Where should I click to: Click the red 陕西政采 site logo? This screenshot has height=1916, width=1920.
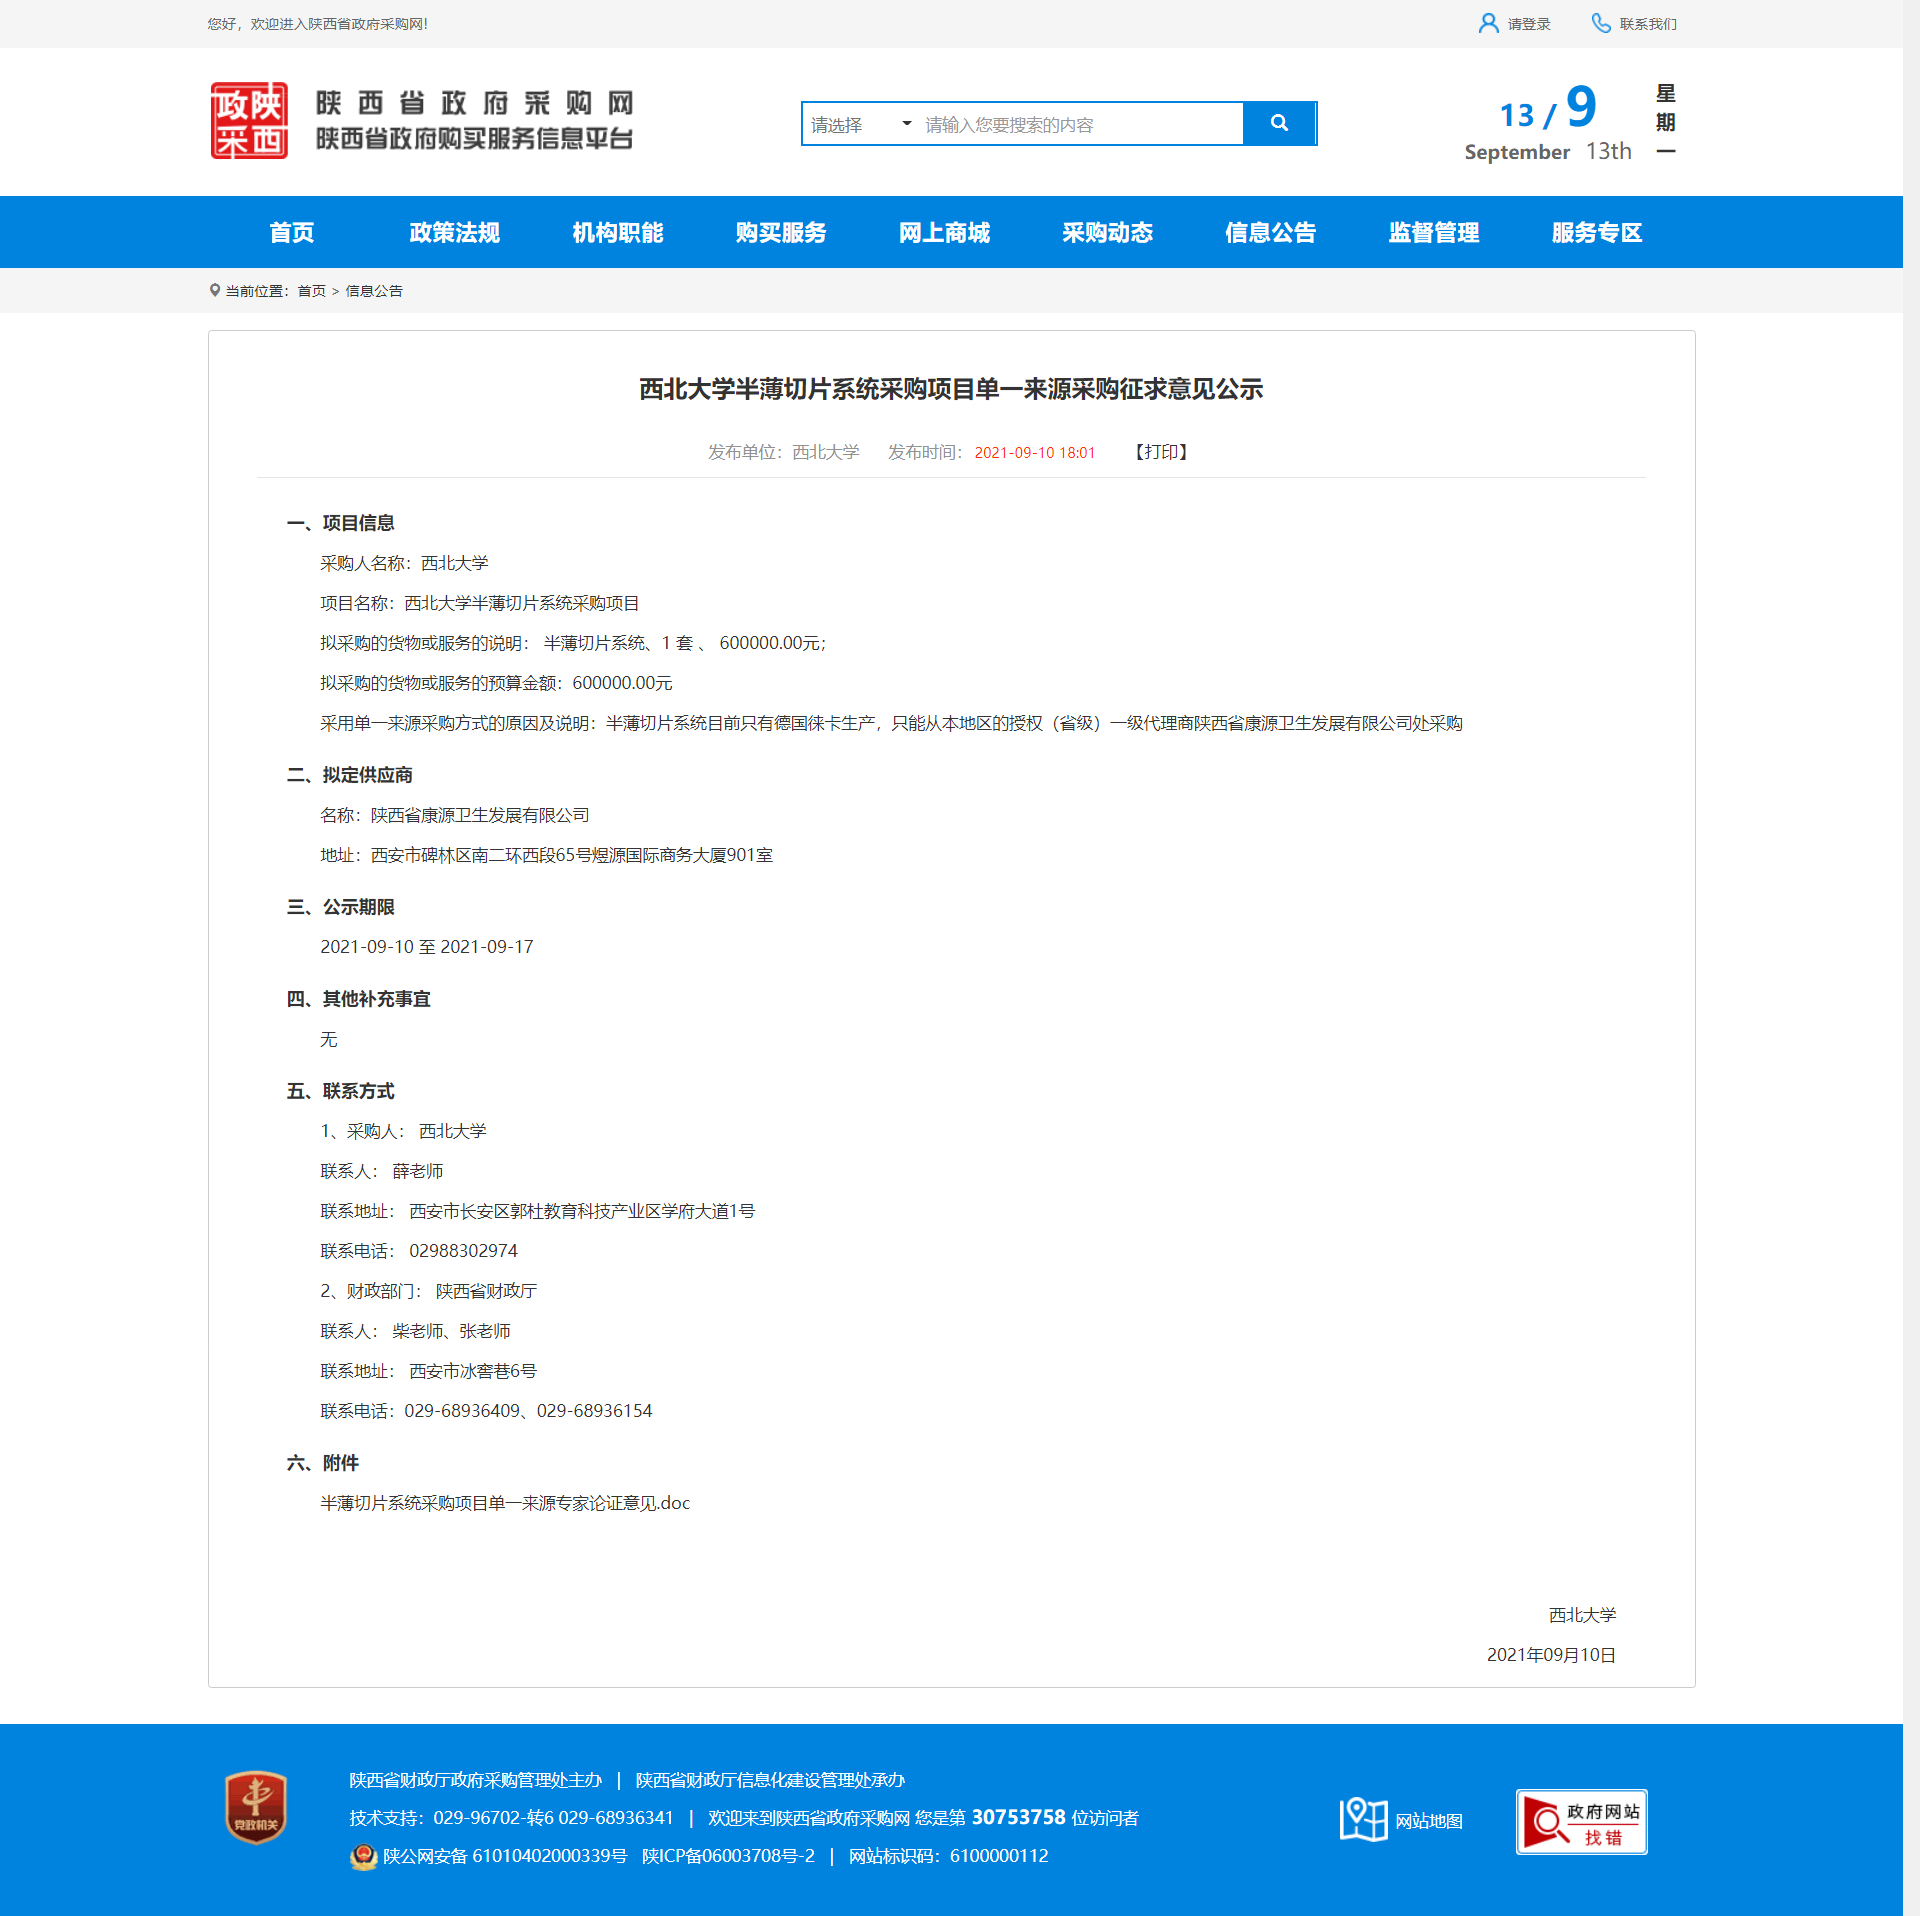[x=249, y=121]
